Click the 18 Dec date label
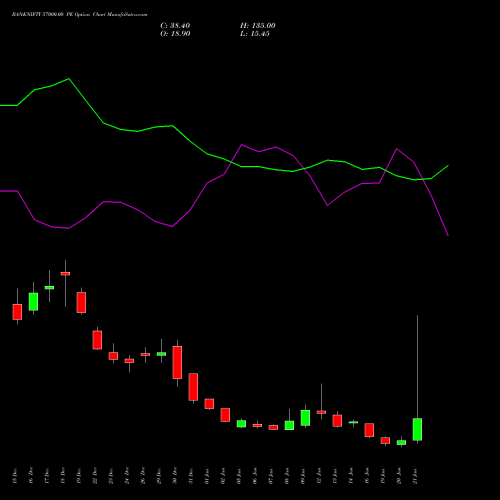The width and height of the screenshot is (500, 500). click(63, 476)
